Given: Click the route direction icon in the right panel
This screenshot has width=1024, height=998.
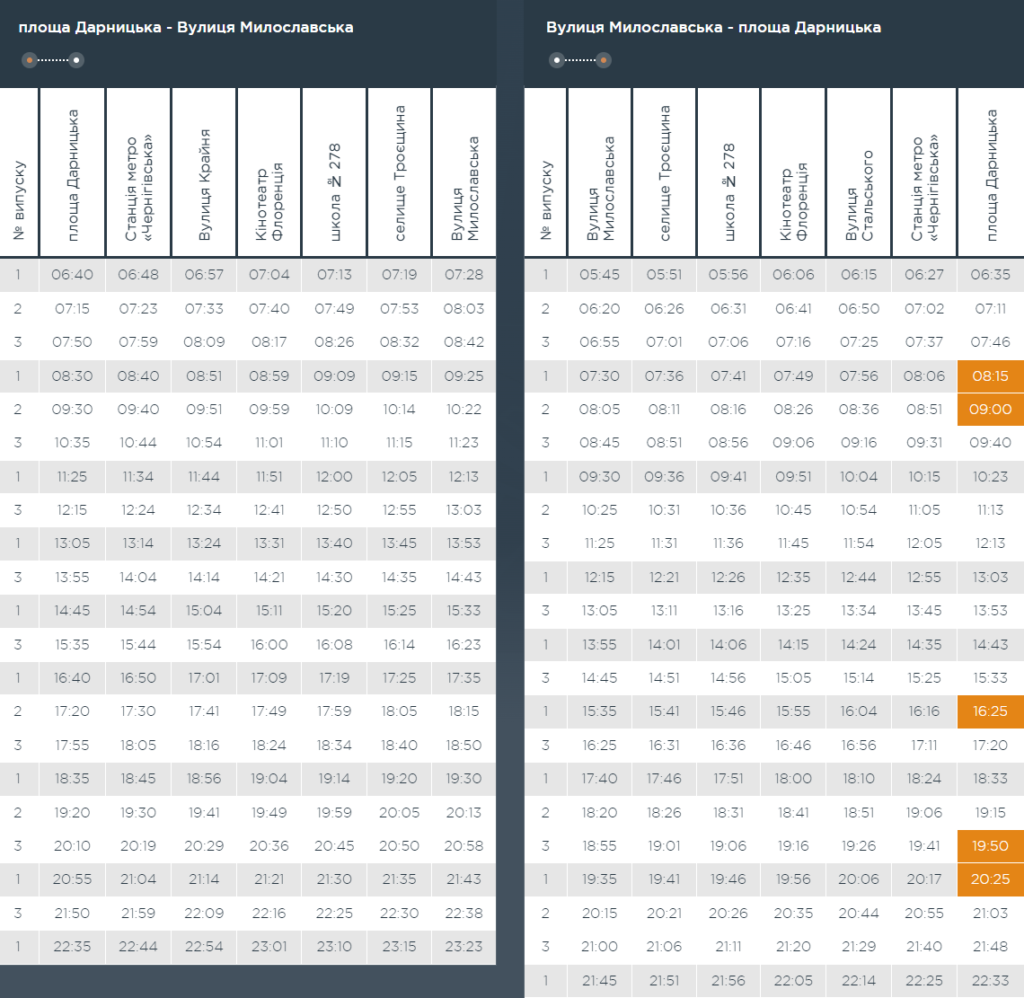Looking at the screenshot, I should [580, 60].
